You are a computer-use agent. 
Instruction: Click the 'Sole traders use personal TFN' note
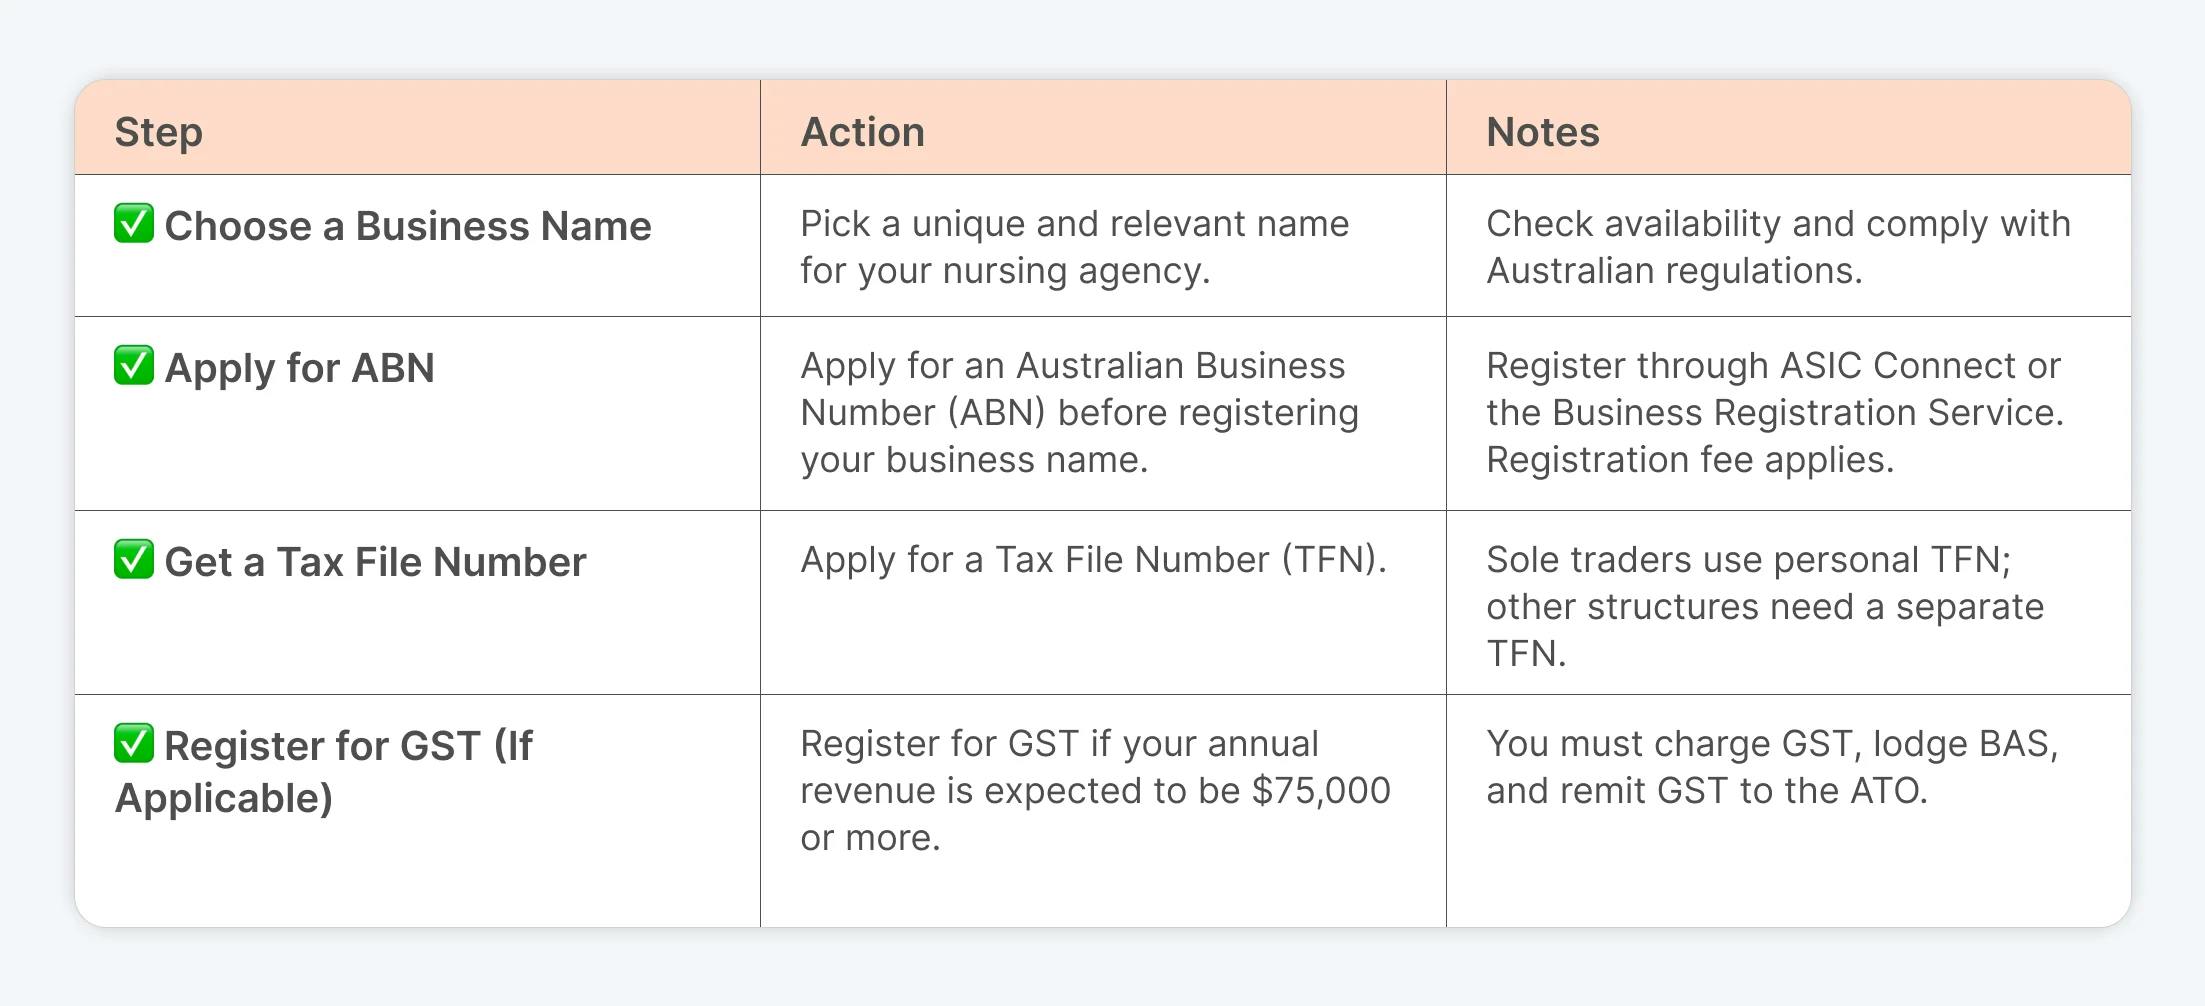[1765, 606]
